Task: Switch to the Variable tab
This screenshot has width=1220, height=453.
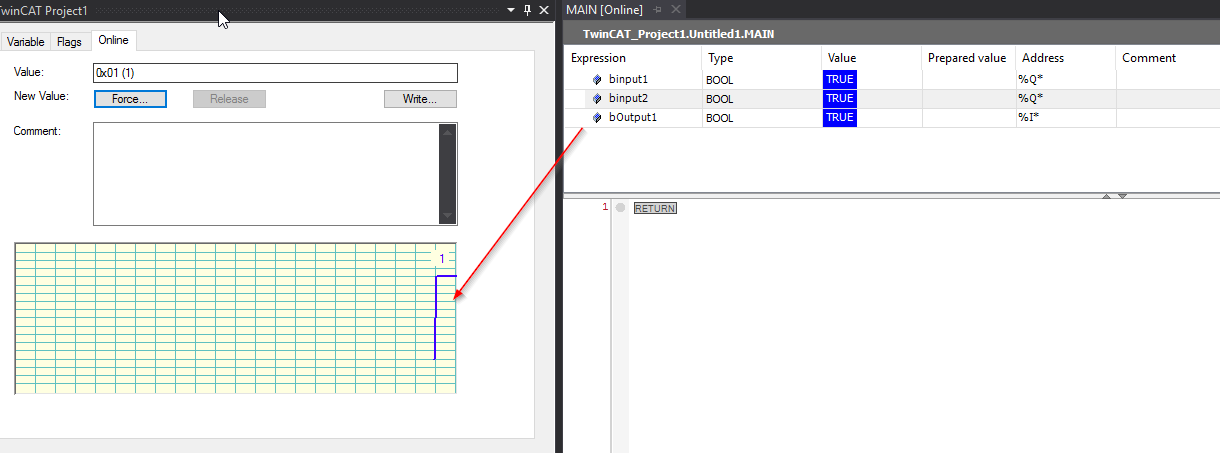Action: point(25,42)
